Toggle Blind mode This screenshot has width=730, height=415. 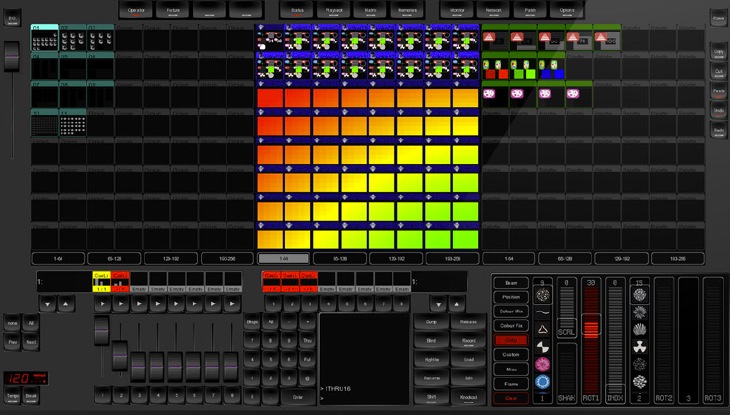pos(431,341)
